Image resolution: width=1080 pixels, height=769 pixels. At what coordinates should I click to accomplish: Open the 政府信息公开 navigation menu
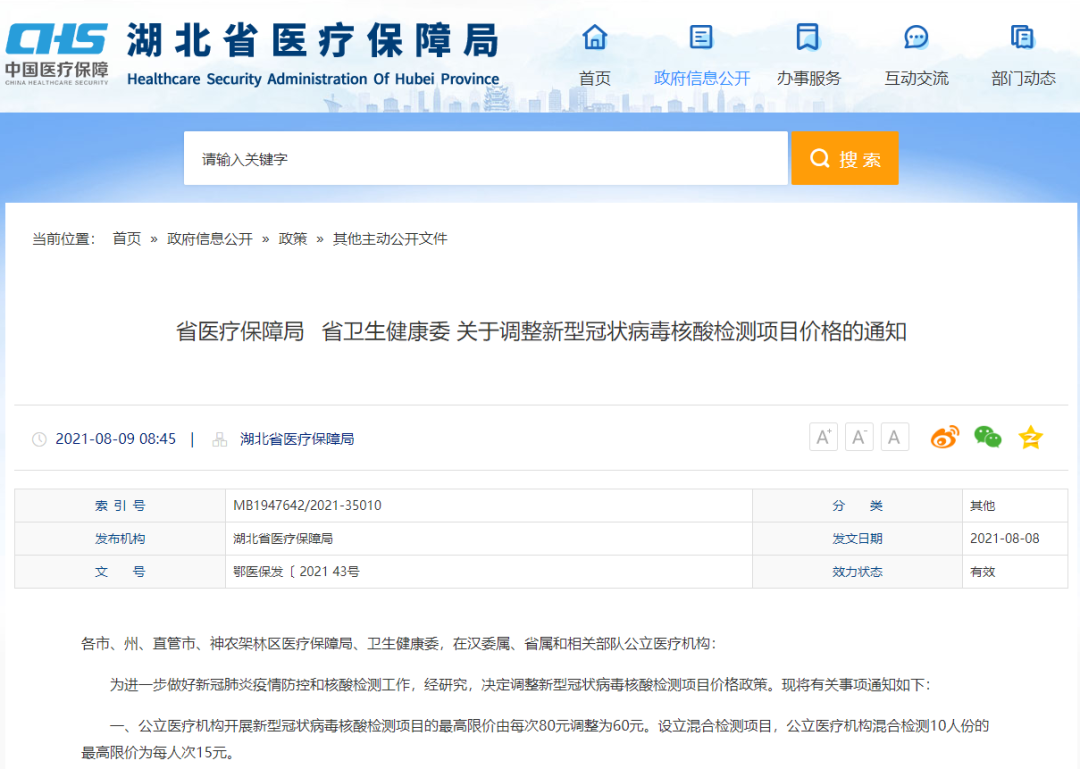701,78
